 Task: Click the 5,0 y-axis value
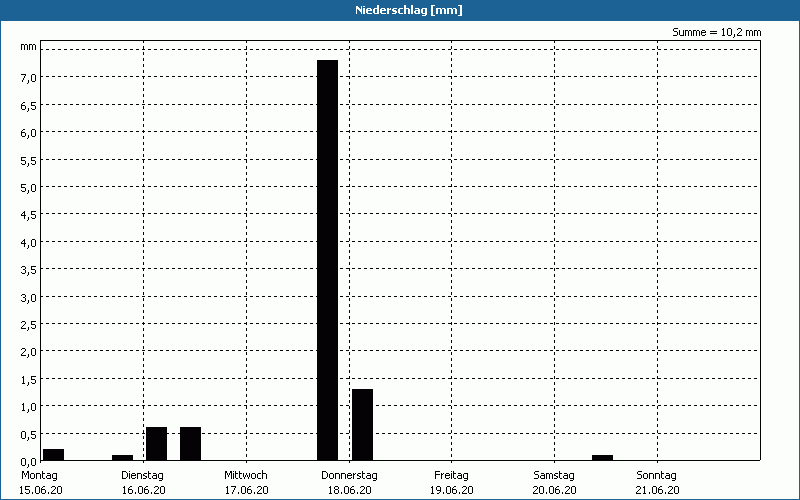(29, 188)
